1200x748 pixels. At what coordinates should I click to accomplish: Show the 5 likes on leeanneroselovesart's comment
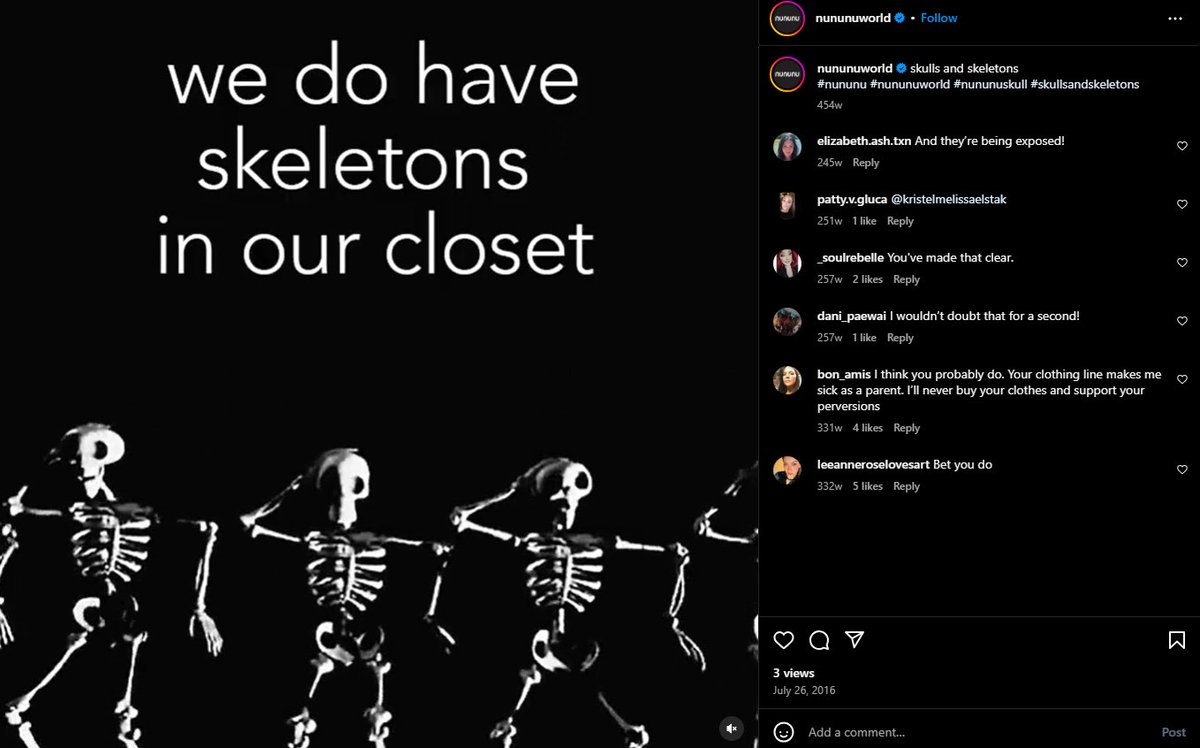868,486
